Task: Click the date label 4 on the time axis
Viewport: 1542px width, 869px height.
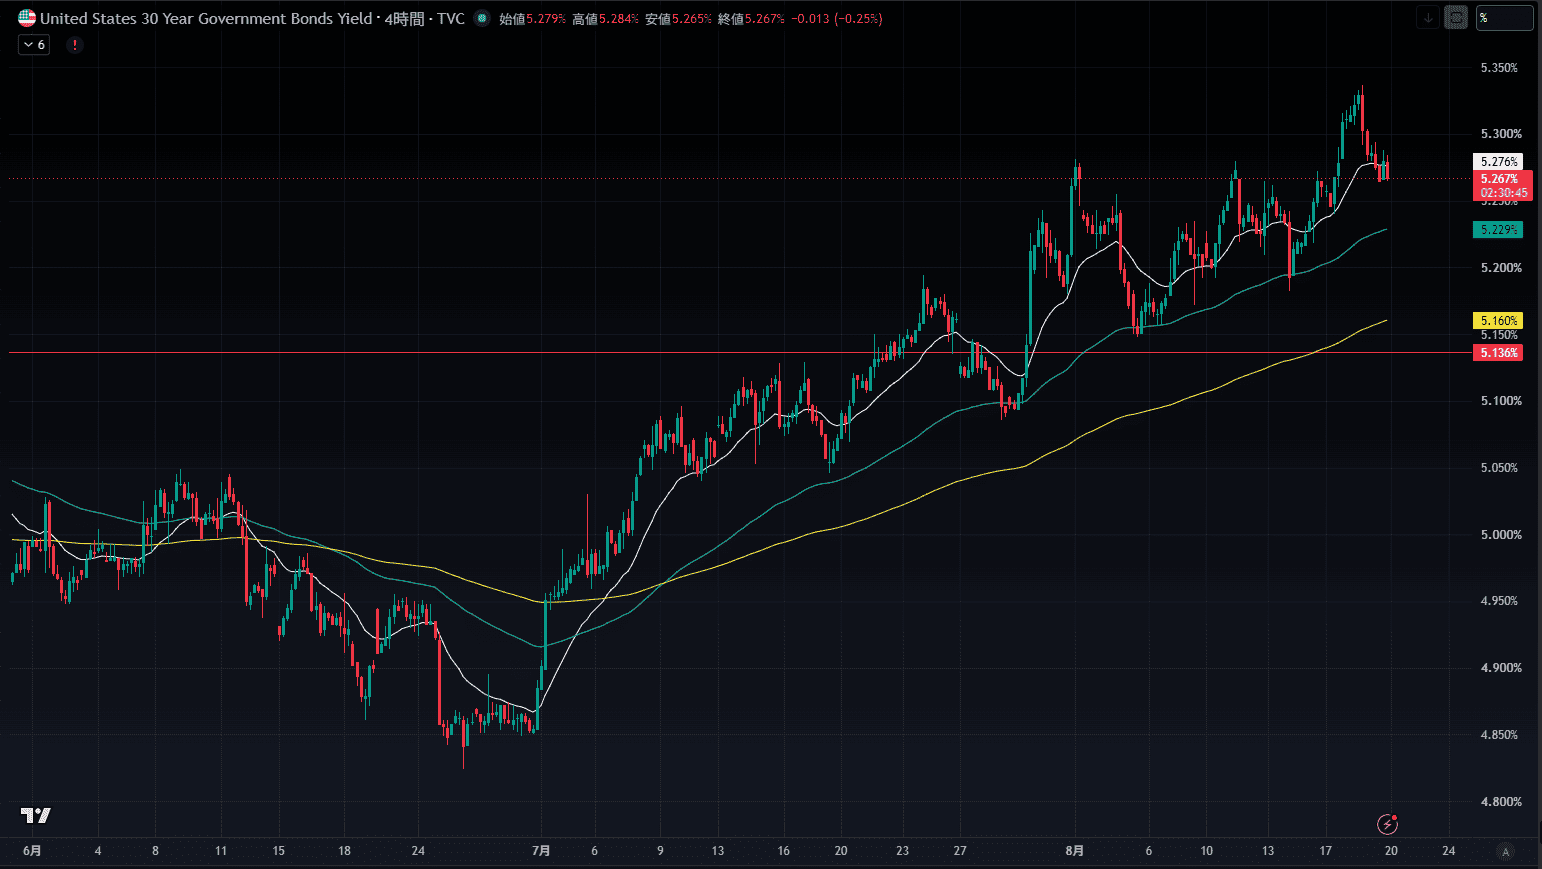Action: tap(98, 851)
